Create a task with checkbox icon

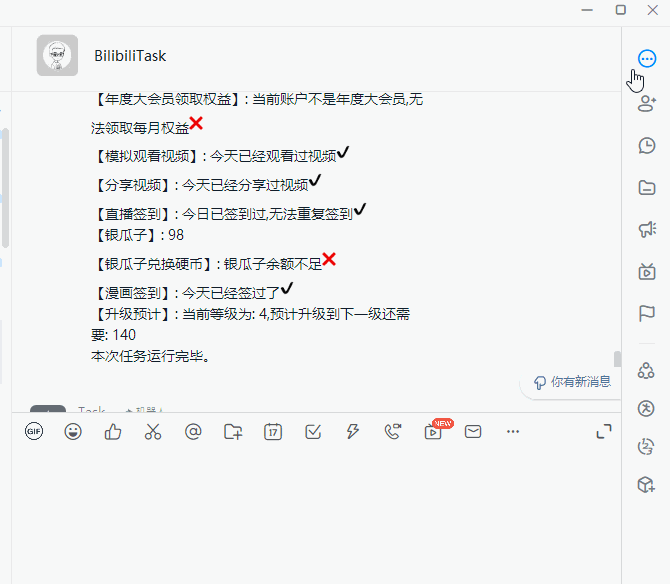313,431
